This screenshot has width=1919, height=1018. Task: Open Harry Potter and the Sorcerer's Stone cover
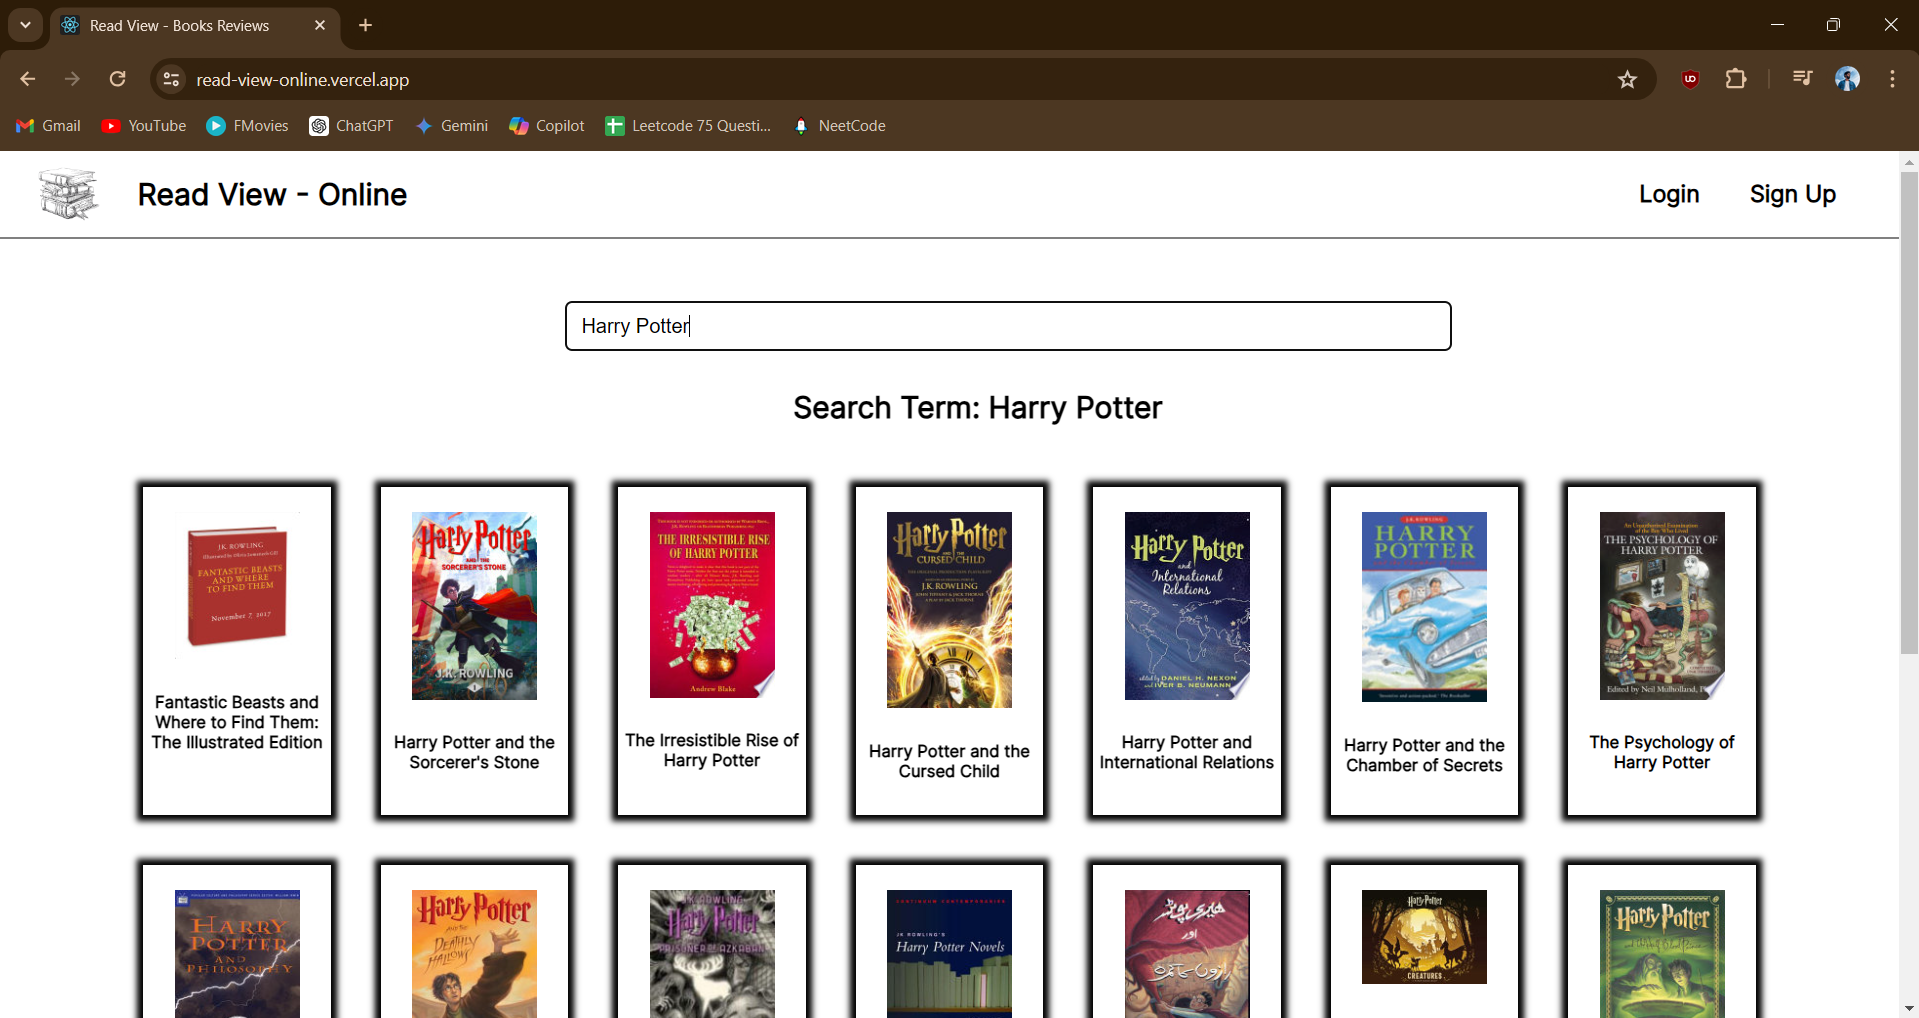pos(474,606)
